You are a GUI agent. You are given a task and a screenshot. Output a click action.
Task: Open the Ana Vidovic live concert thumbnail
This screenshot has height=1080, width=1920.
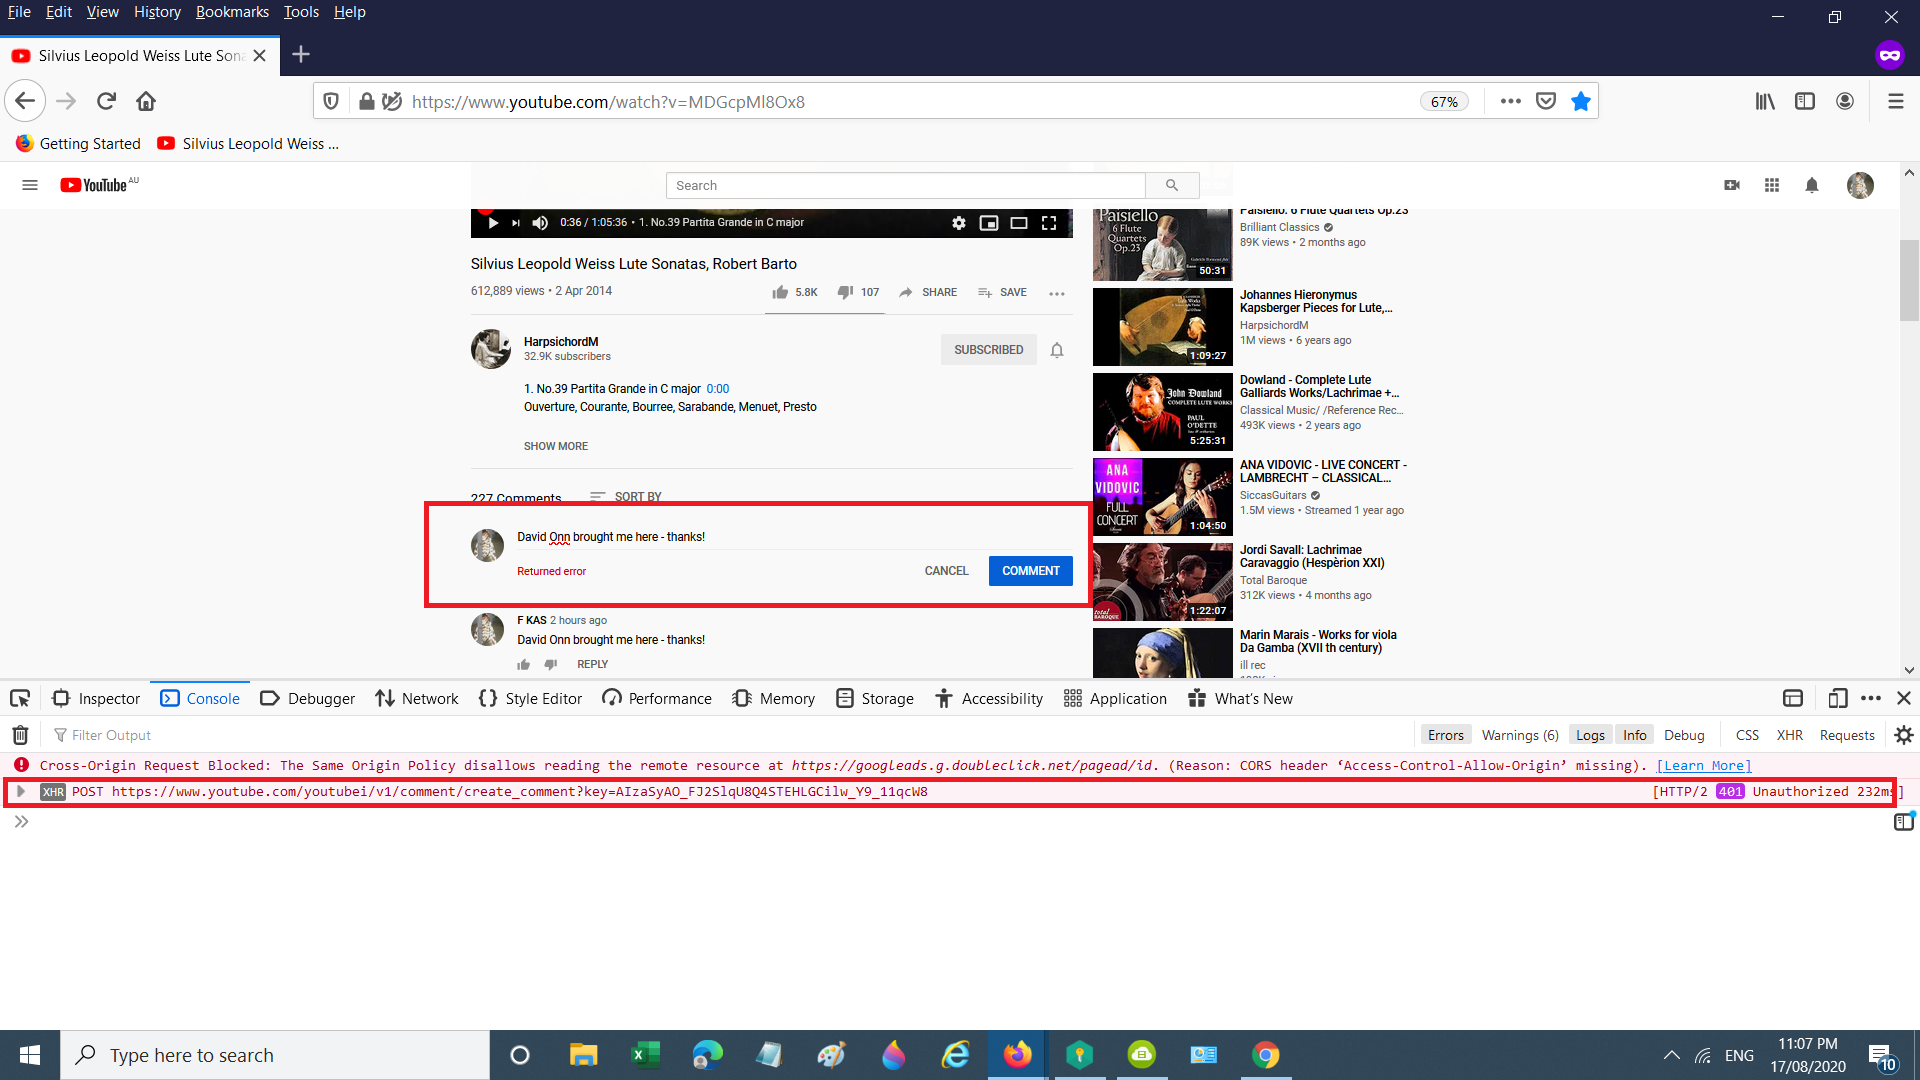(1162, 496)
